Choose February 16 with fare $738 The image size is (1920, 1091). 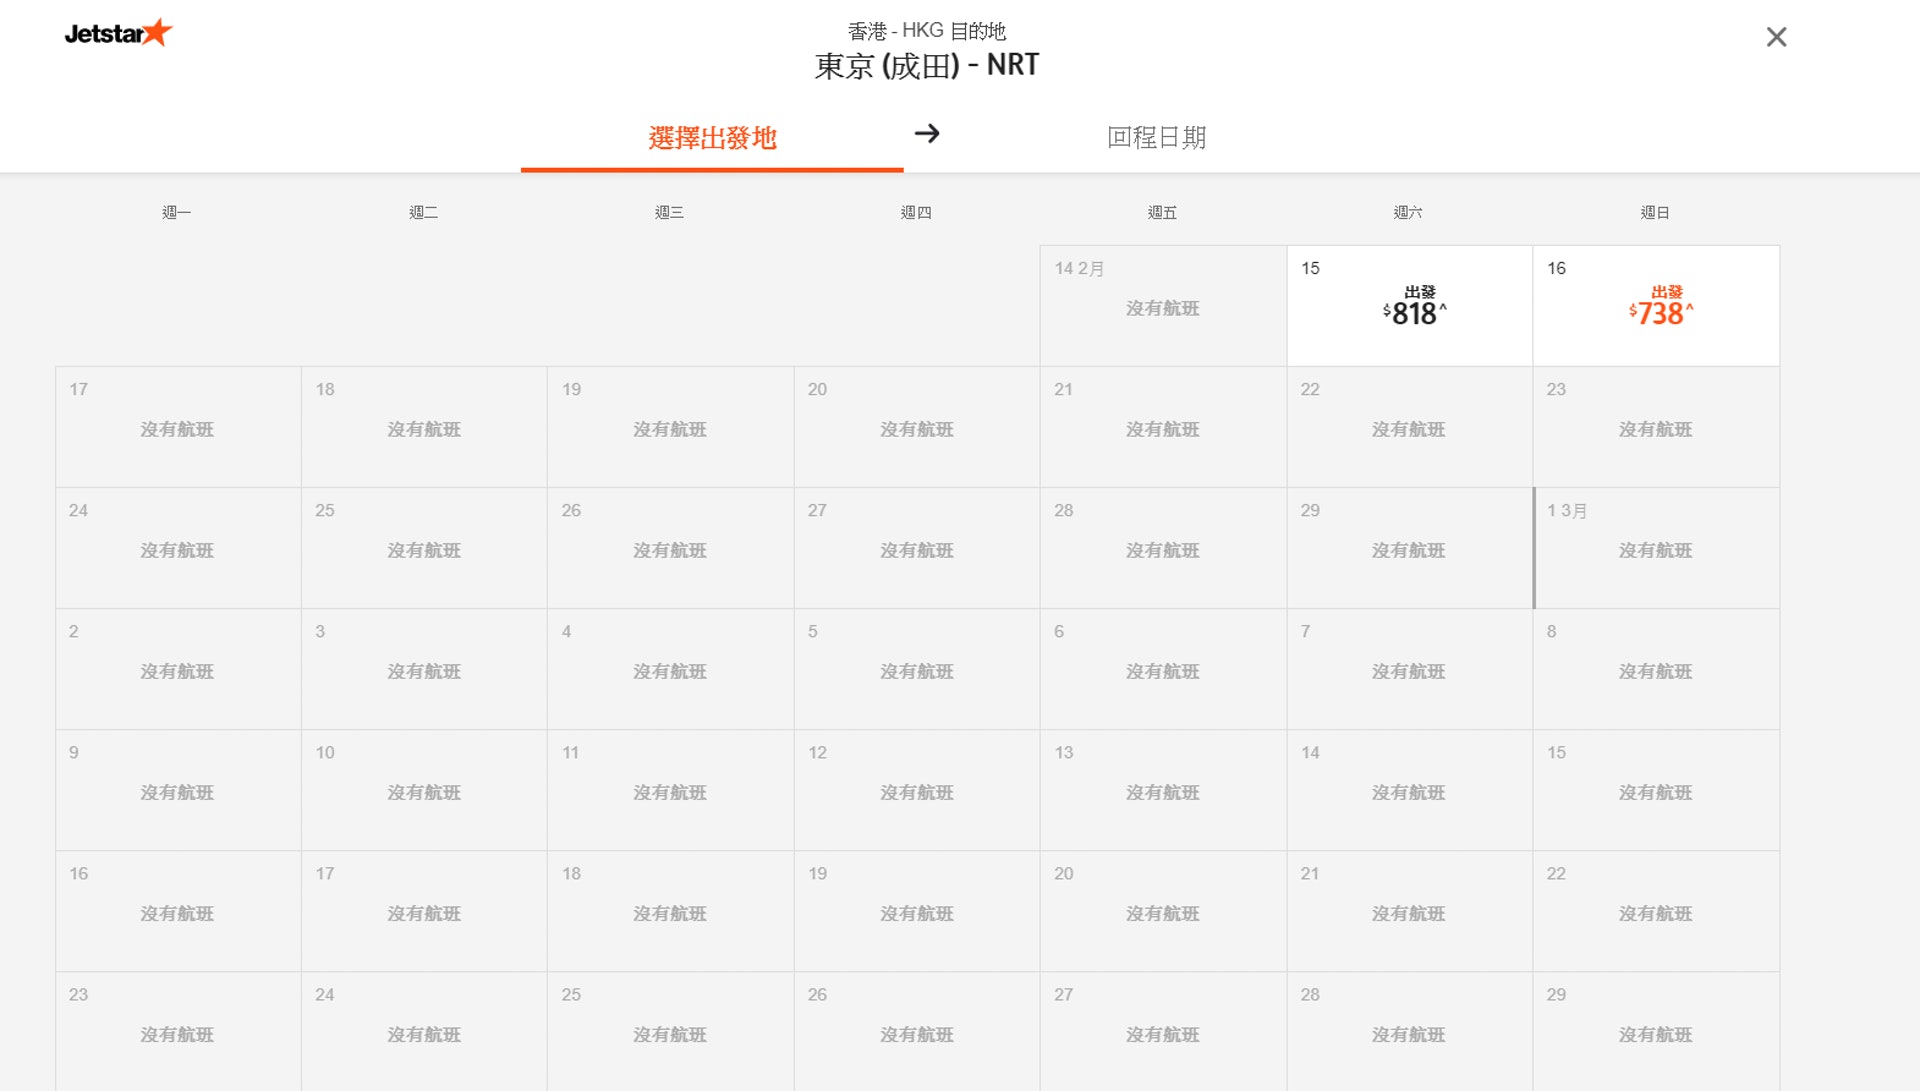[x=1655, y=305]
